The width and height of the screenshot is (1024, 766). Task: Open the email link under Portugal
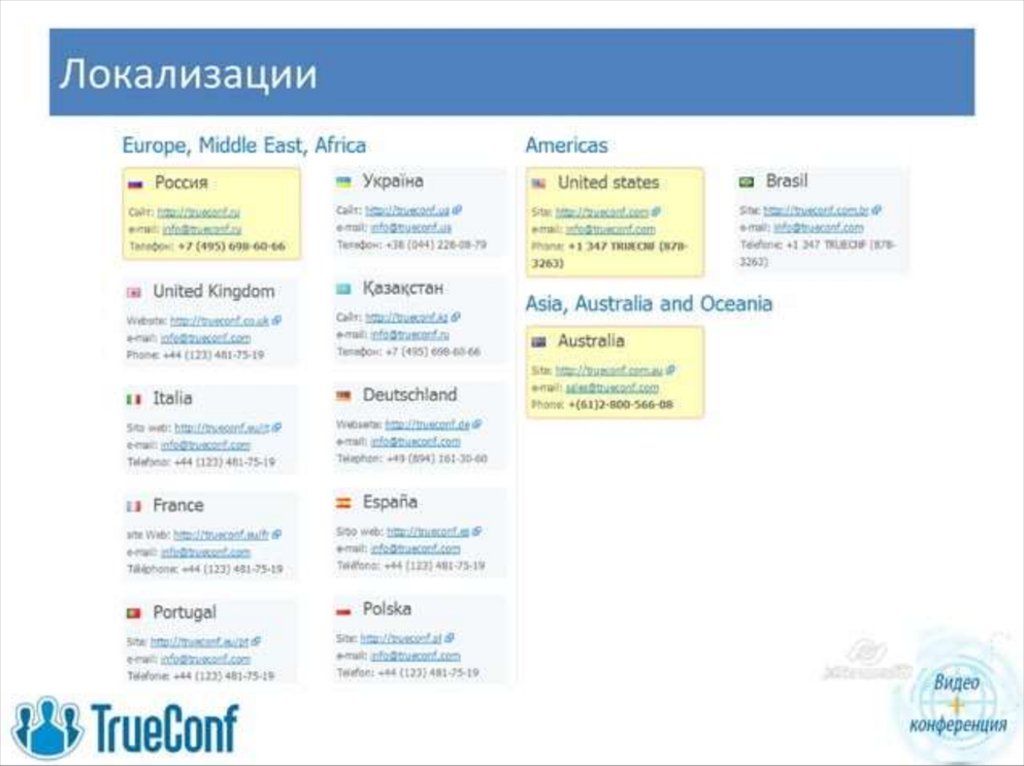coord(206,659)
